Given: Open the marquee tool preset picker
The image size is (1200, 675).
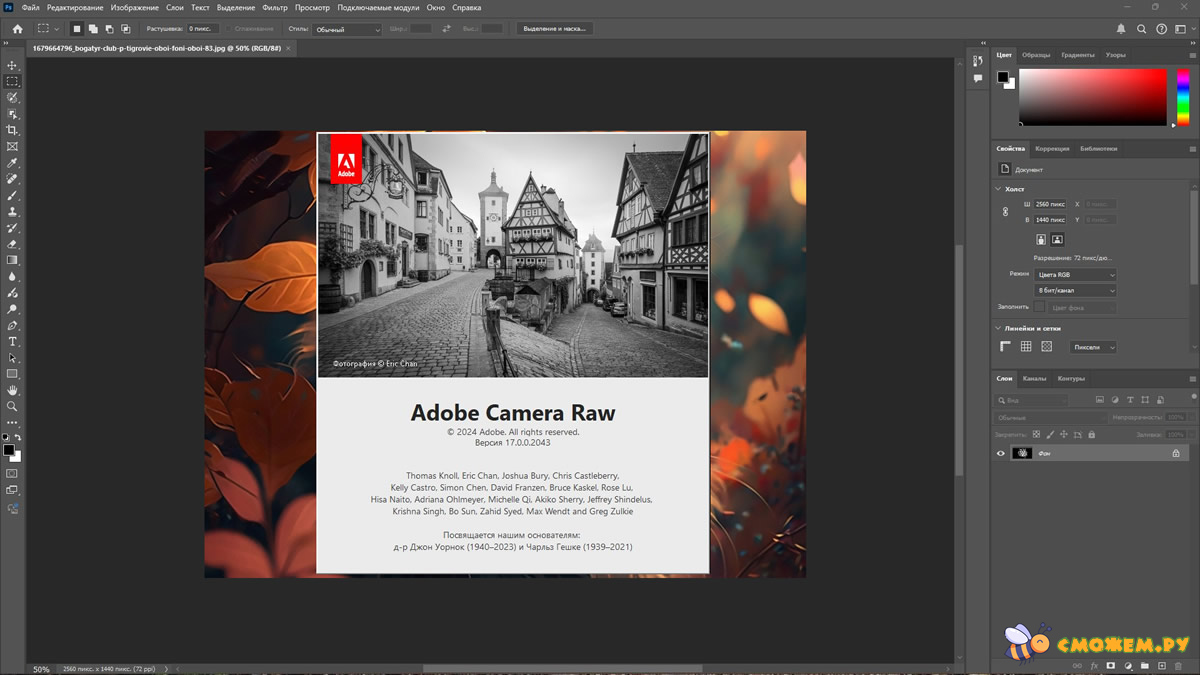Looking at the screenshot, I should coord(48,29).
